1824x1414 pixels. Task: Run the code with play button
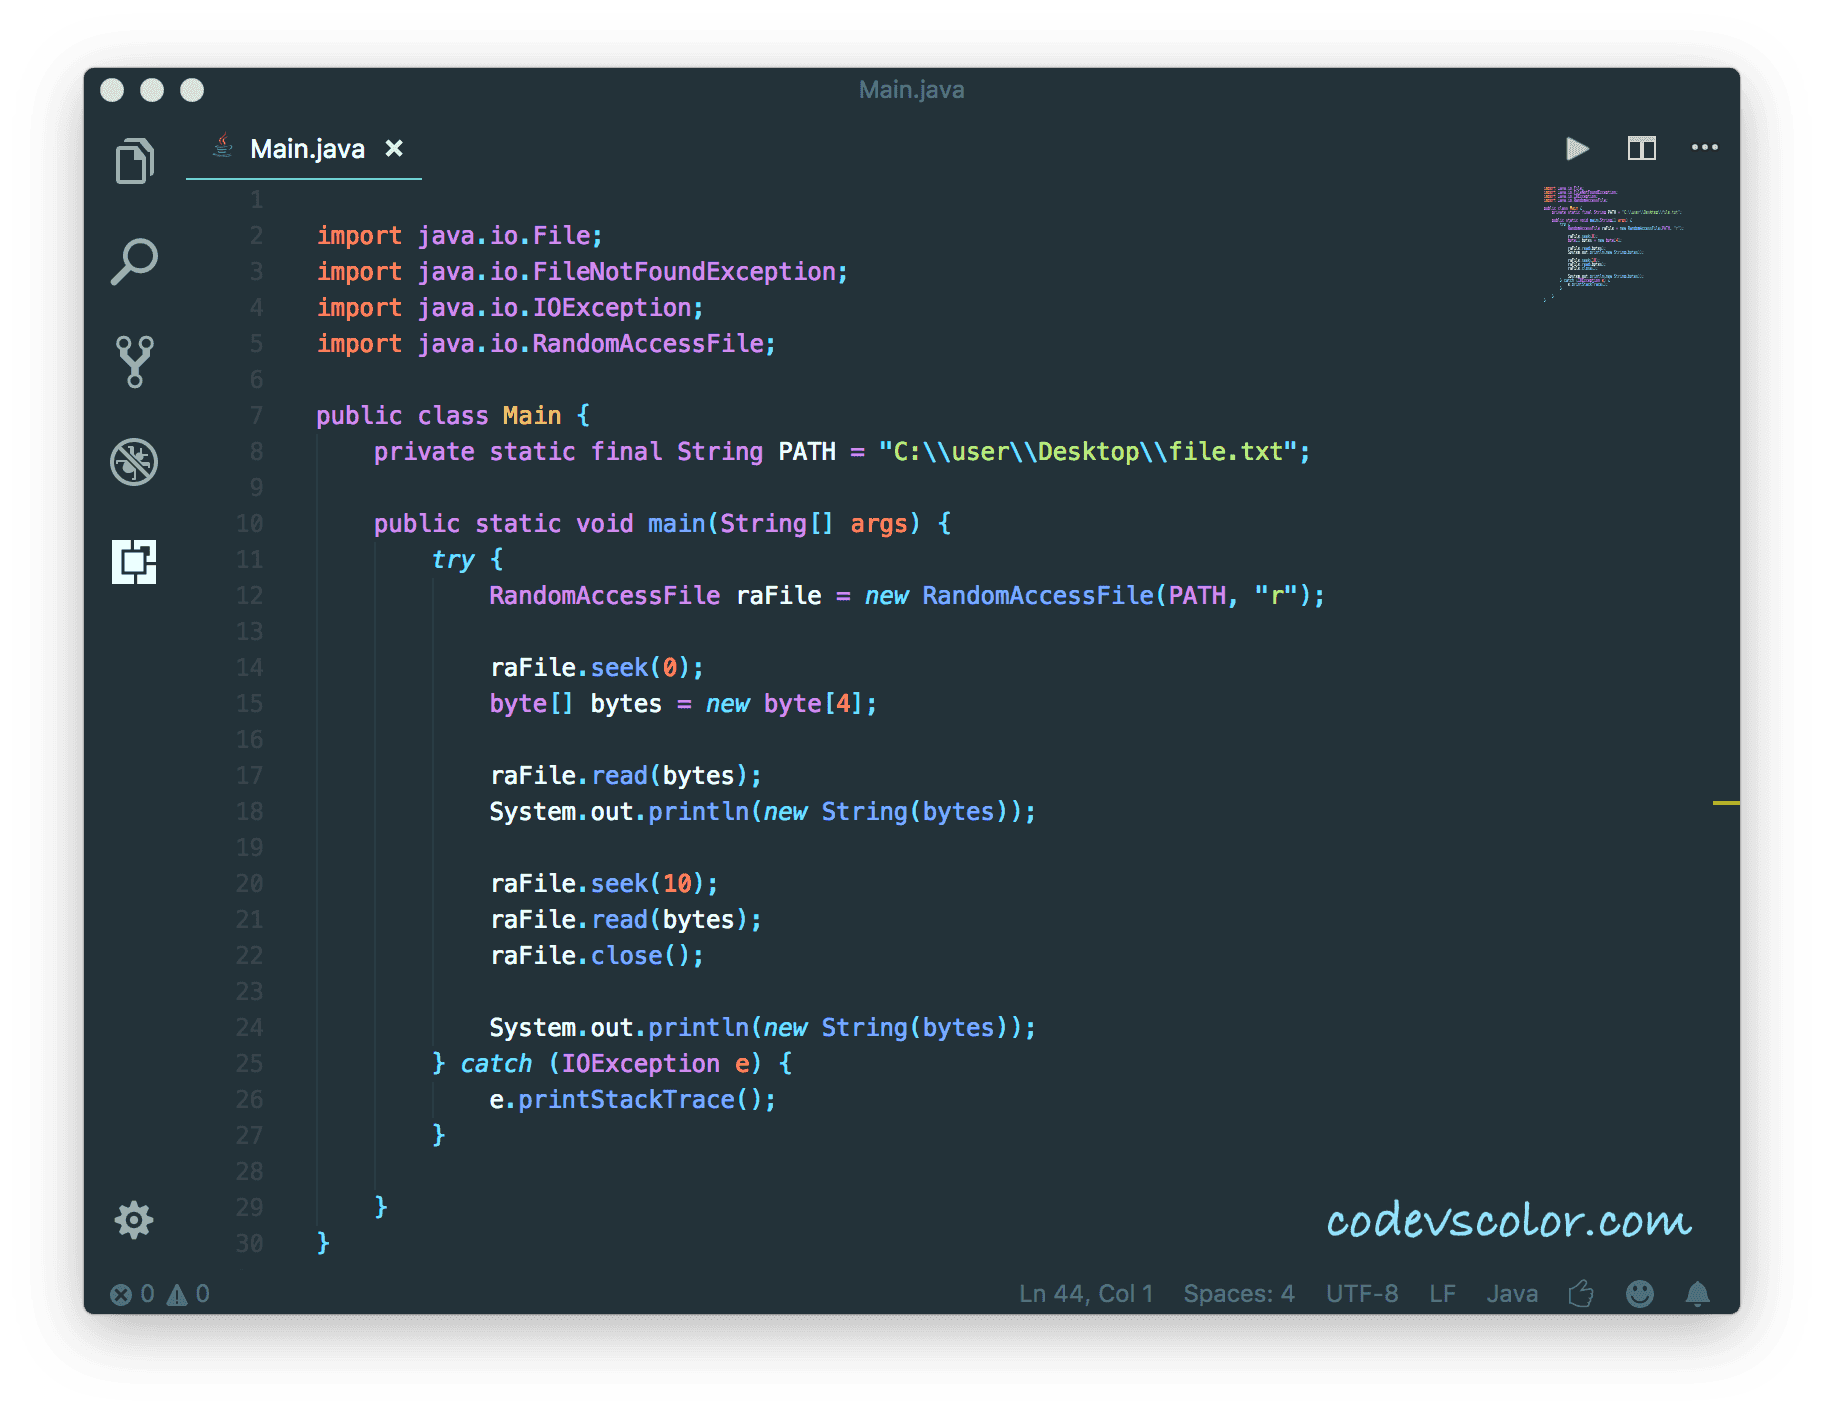click(x=1577, y=149)
